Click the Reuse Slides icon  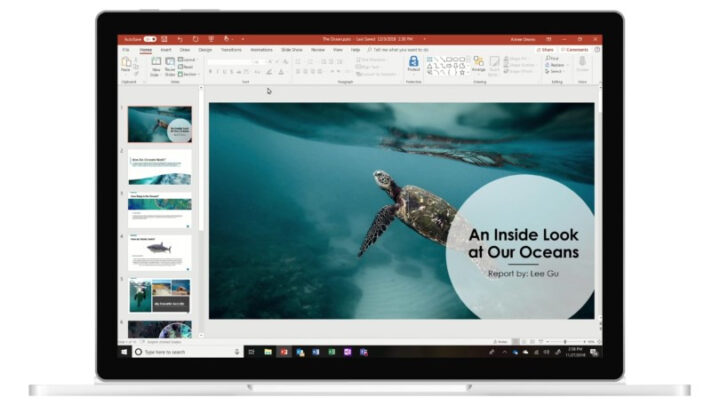(x=170, y=67)
